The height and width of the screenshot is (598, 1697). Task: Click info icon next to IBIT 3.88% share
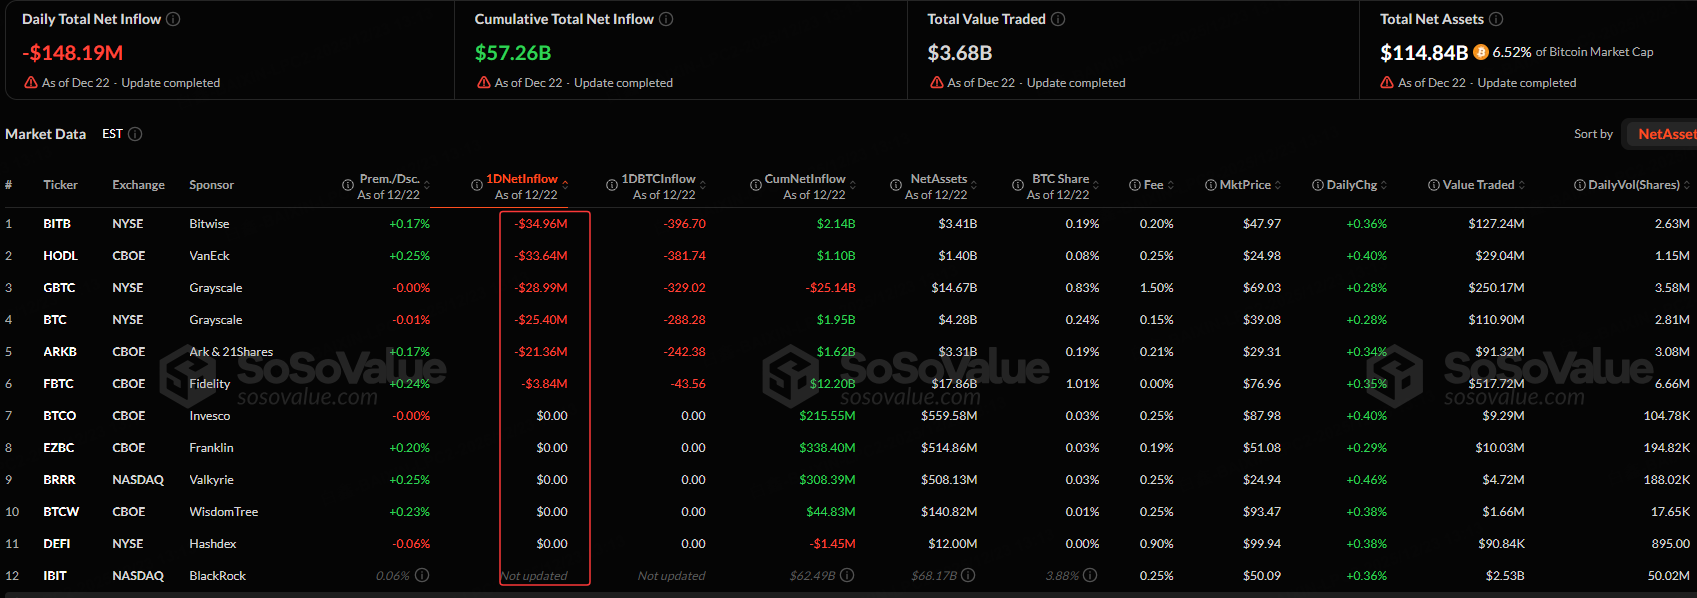(1090, 575)
